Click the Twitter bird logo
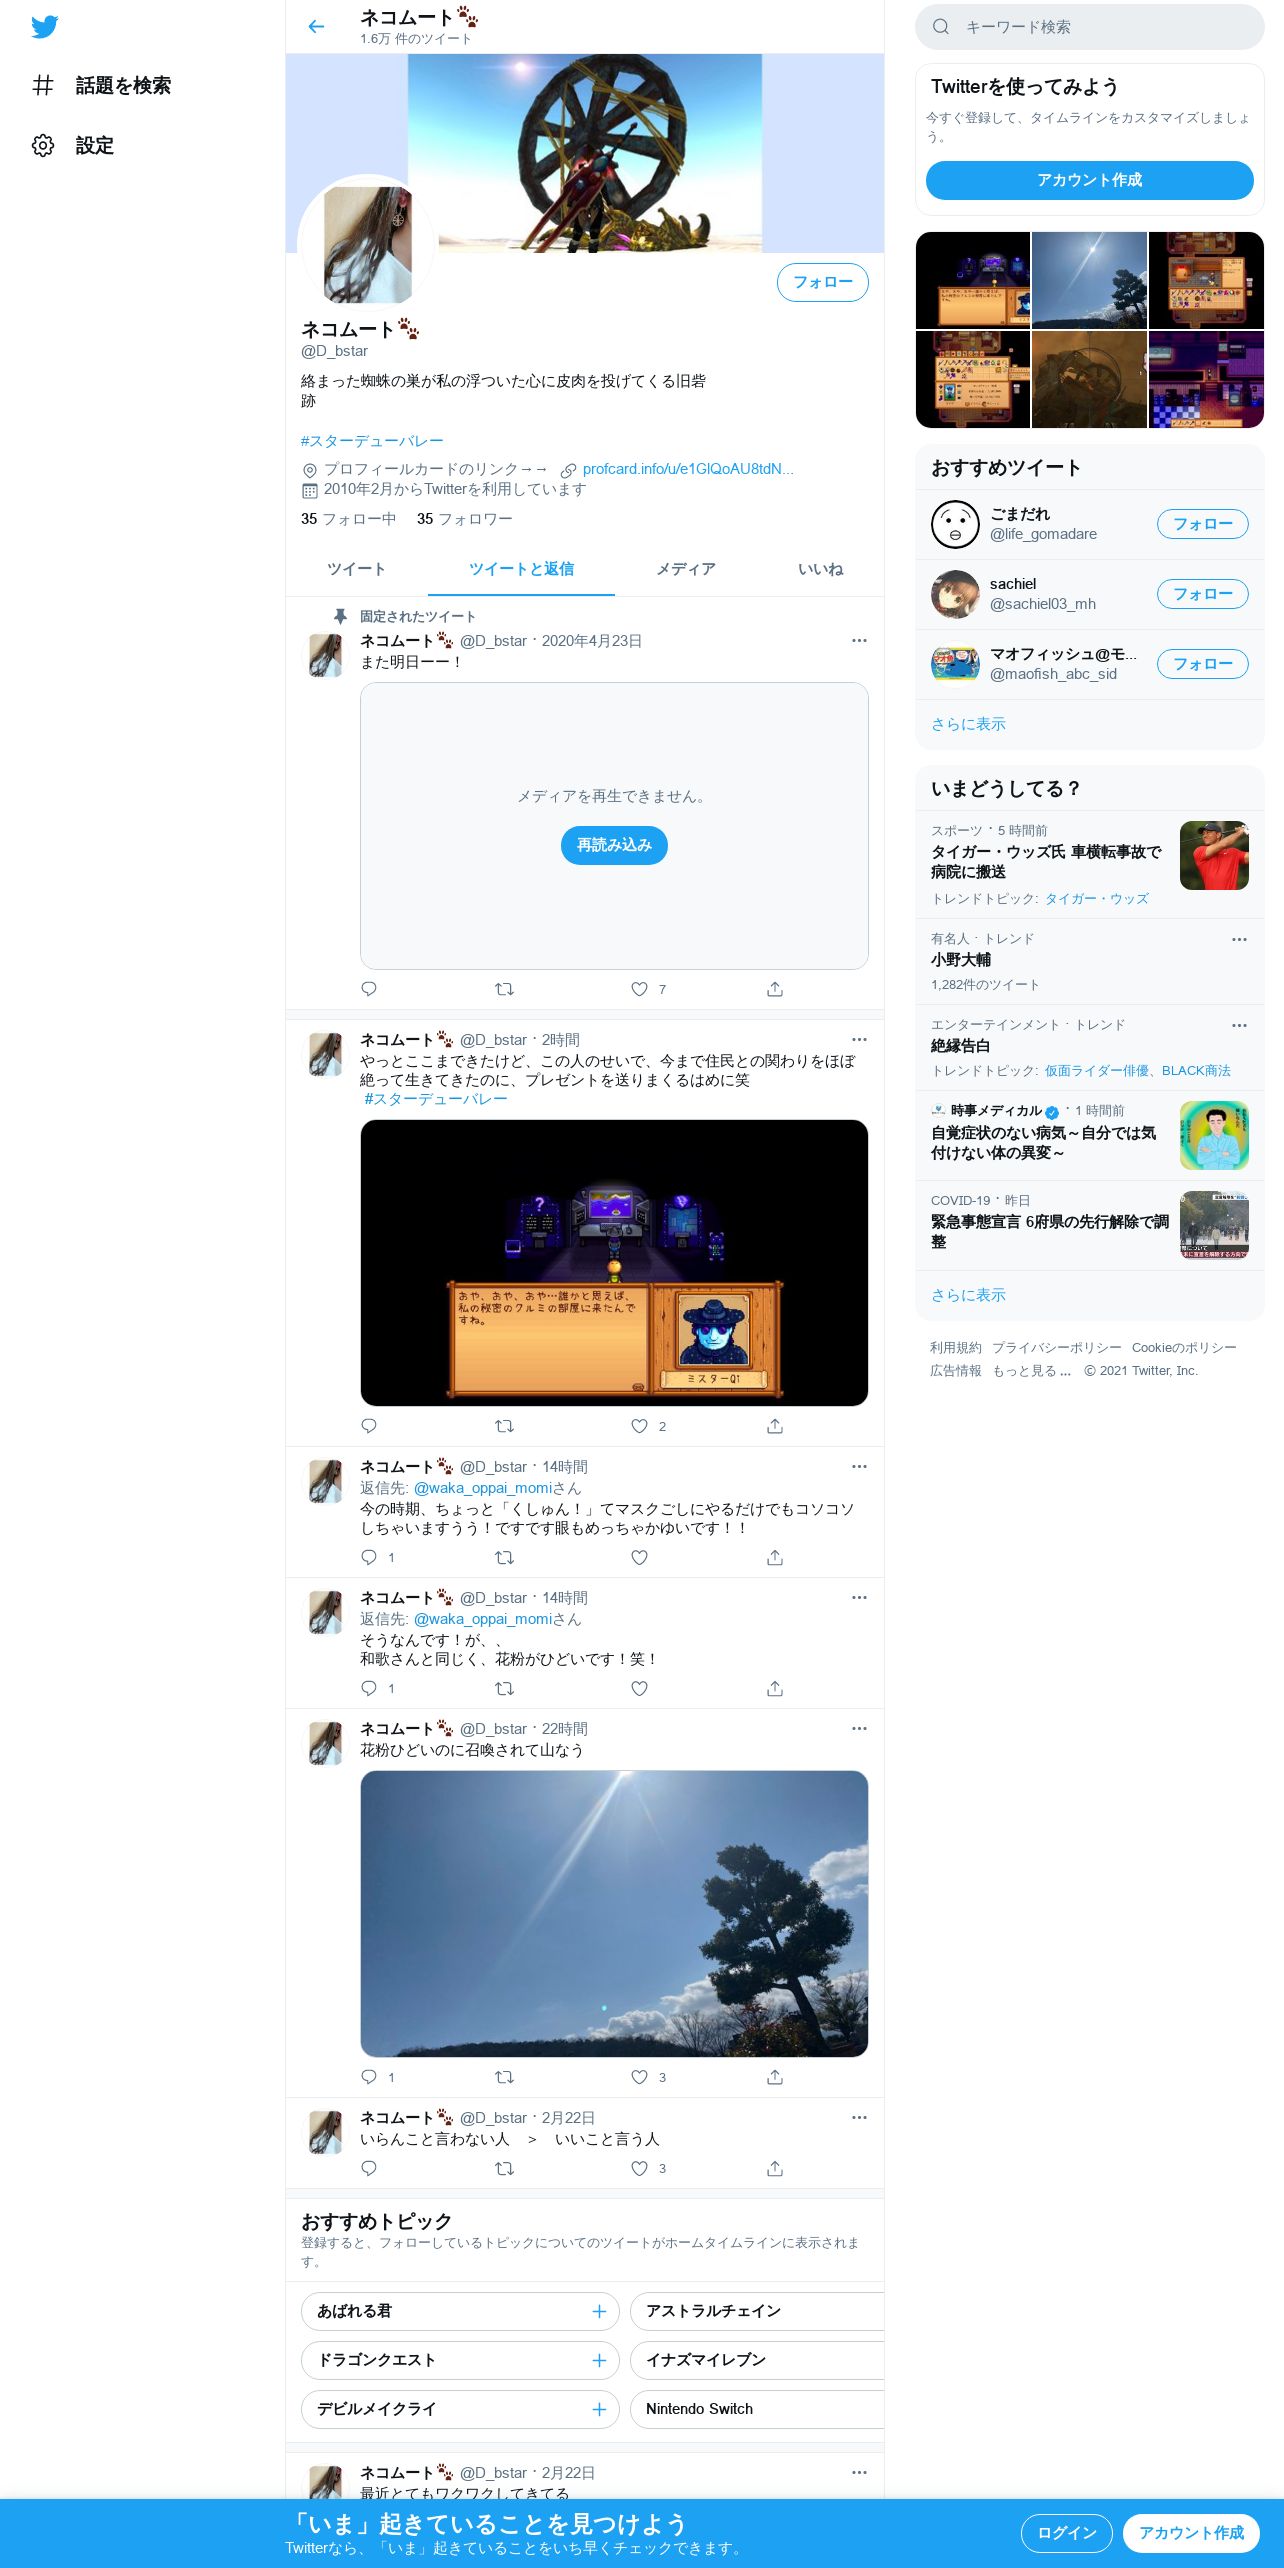Viewport: 1284px width, 2568px height. tap(44, 27)
